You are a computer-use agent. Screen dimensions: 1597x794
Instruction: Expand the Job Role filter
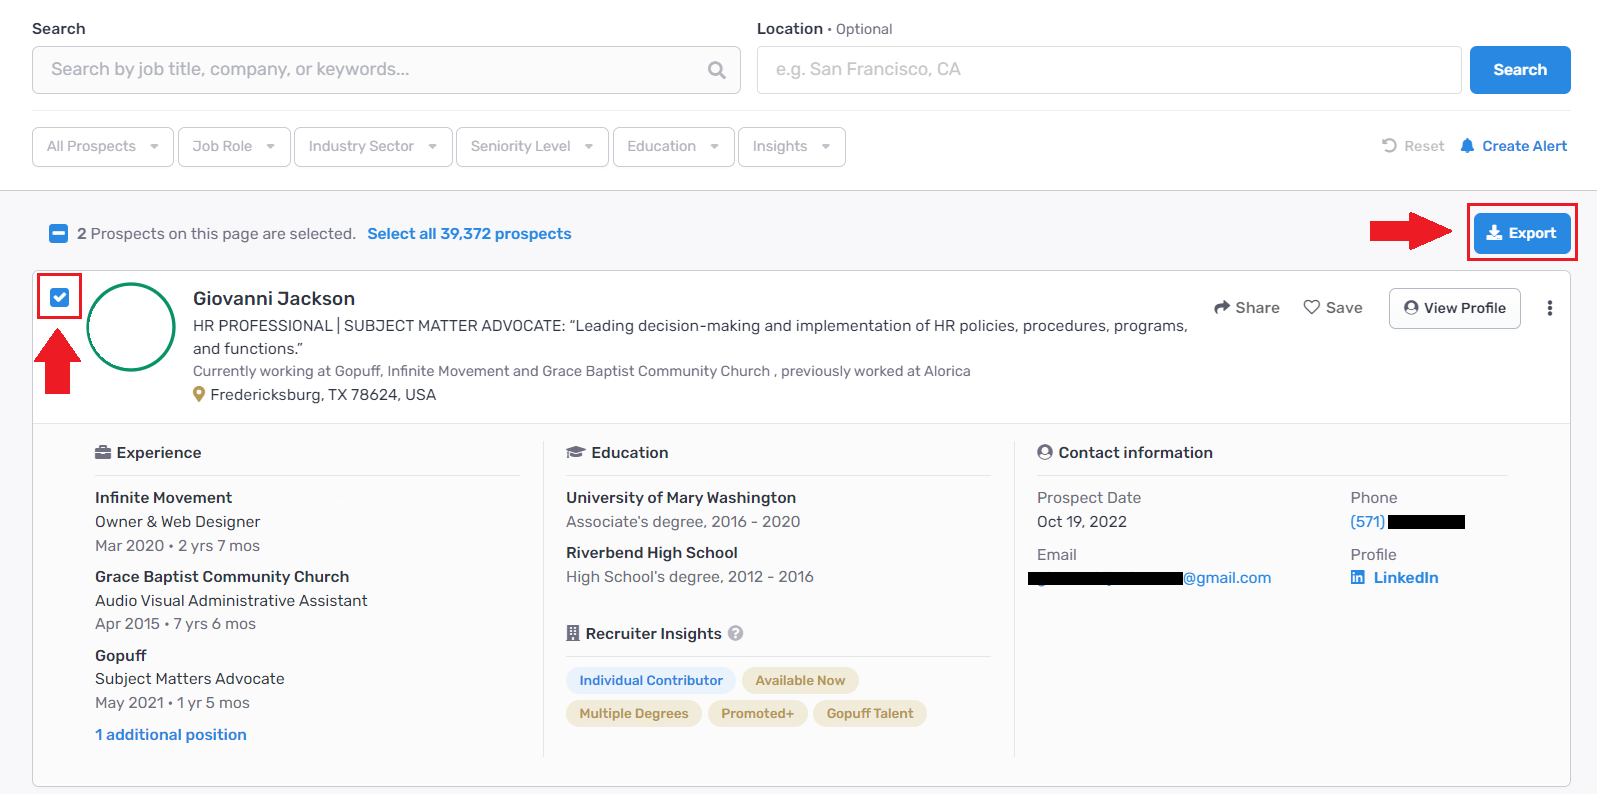pos(234,147)
